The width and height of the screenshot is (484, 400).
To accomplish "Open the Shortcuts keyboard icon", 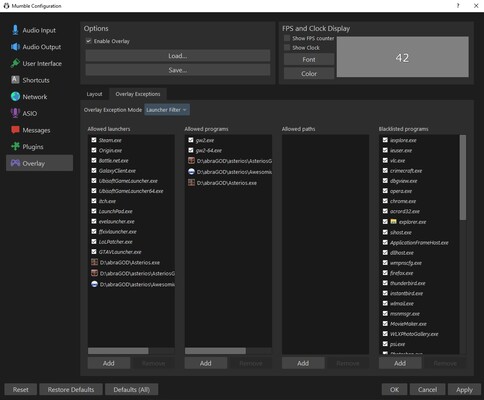I will tap(15, 80).
